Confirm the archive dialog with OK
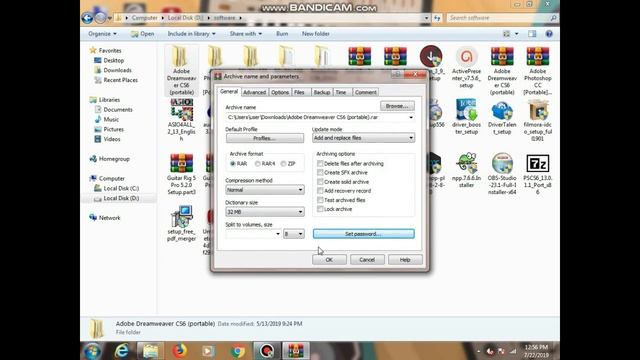This screenshot has height=360, width=640. click(329, 260)
